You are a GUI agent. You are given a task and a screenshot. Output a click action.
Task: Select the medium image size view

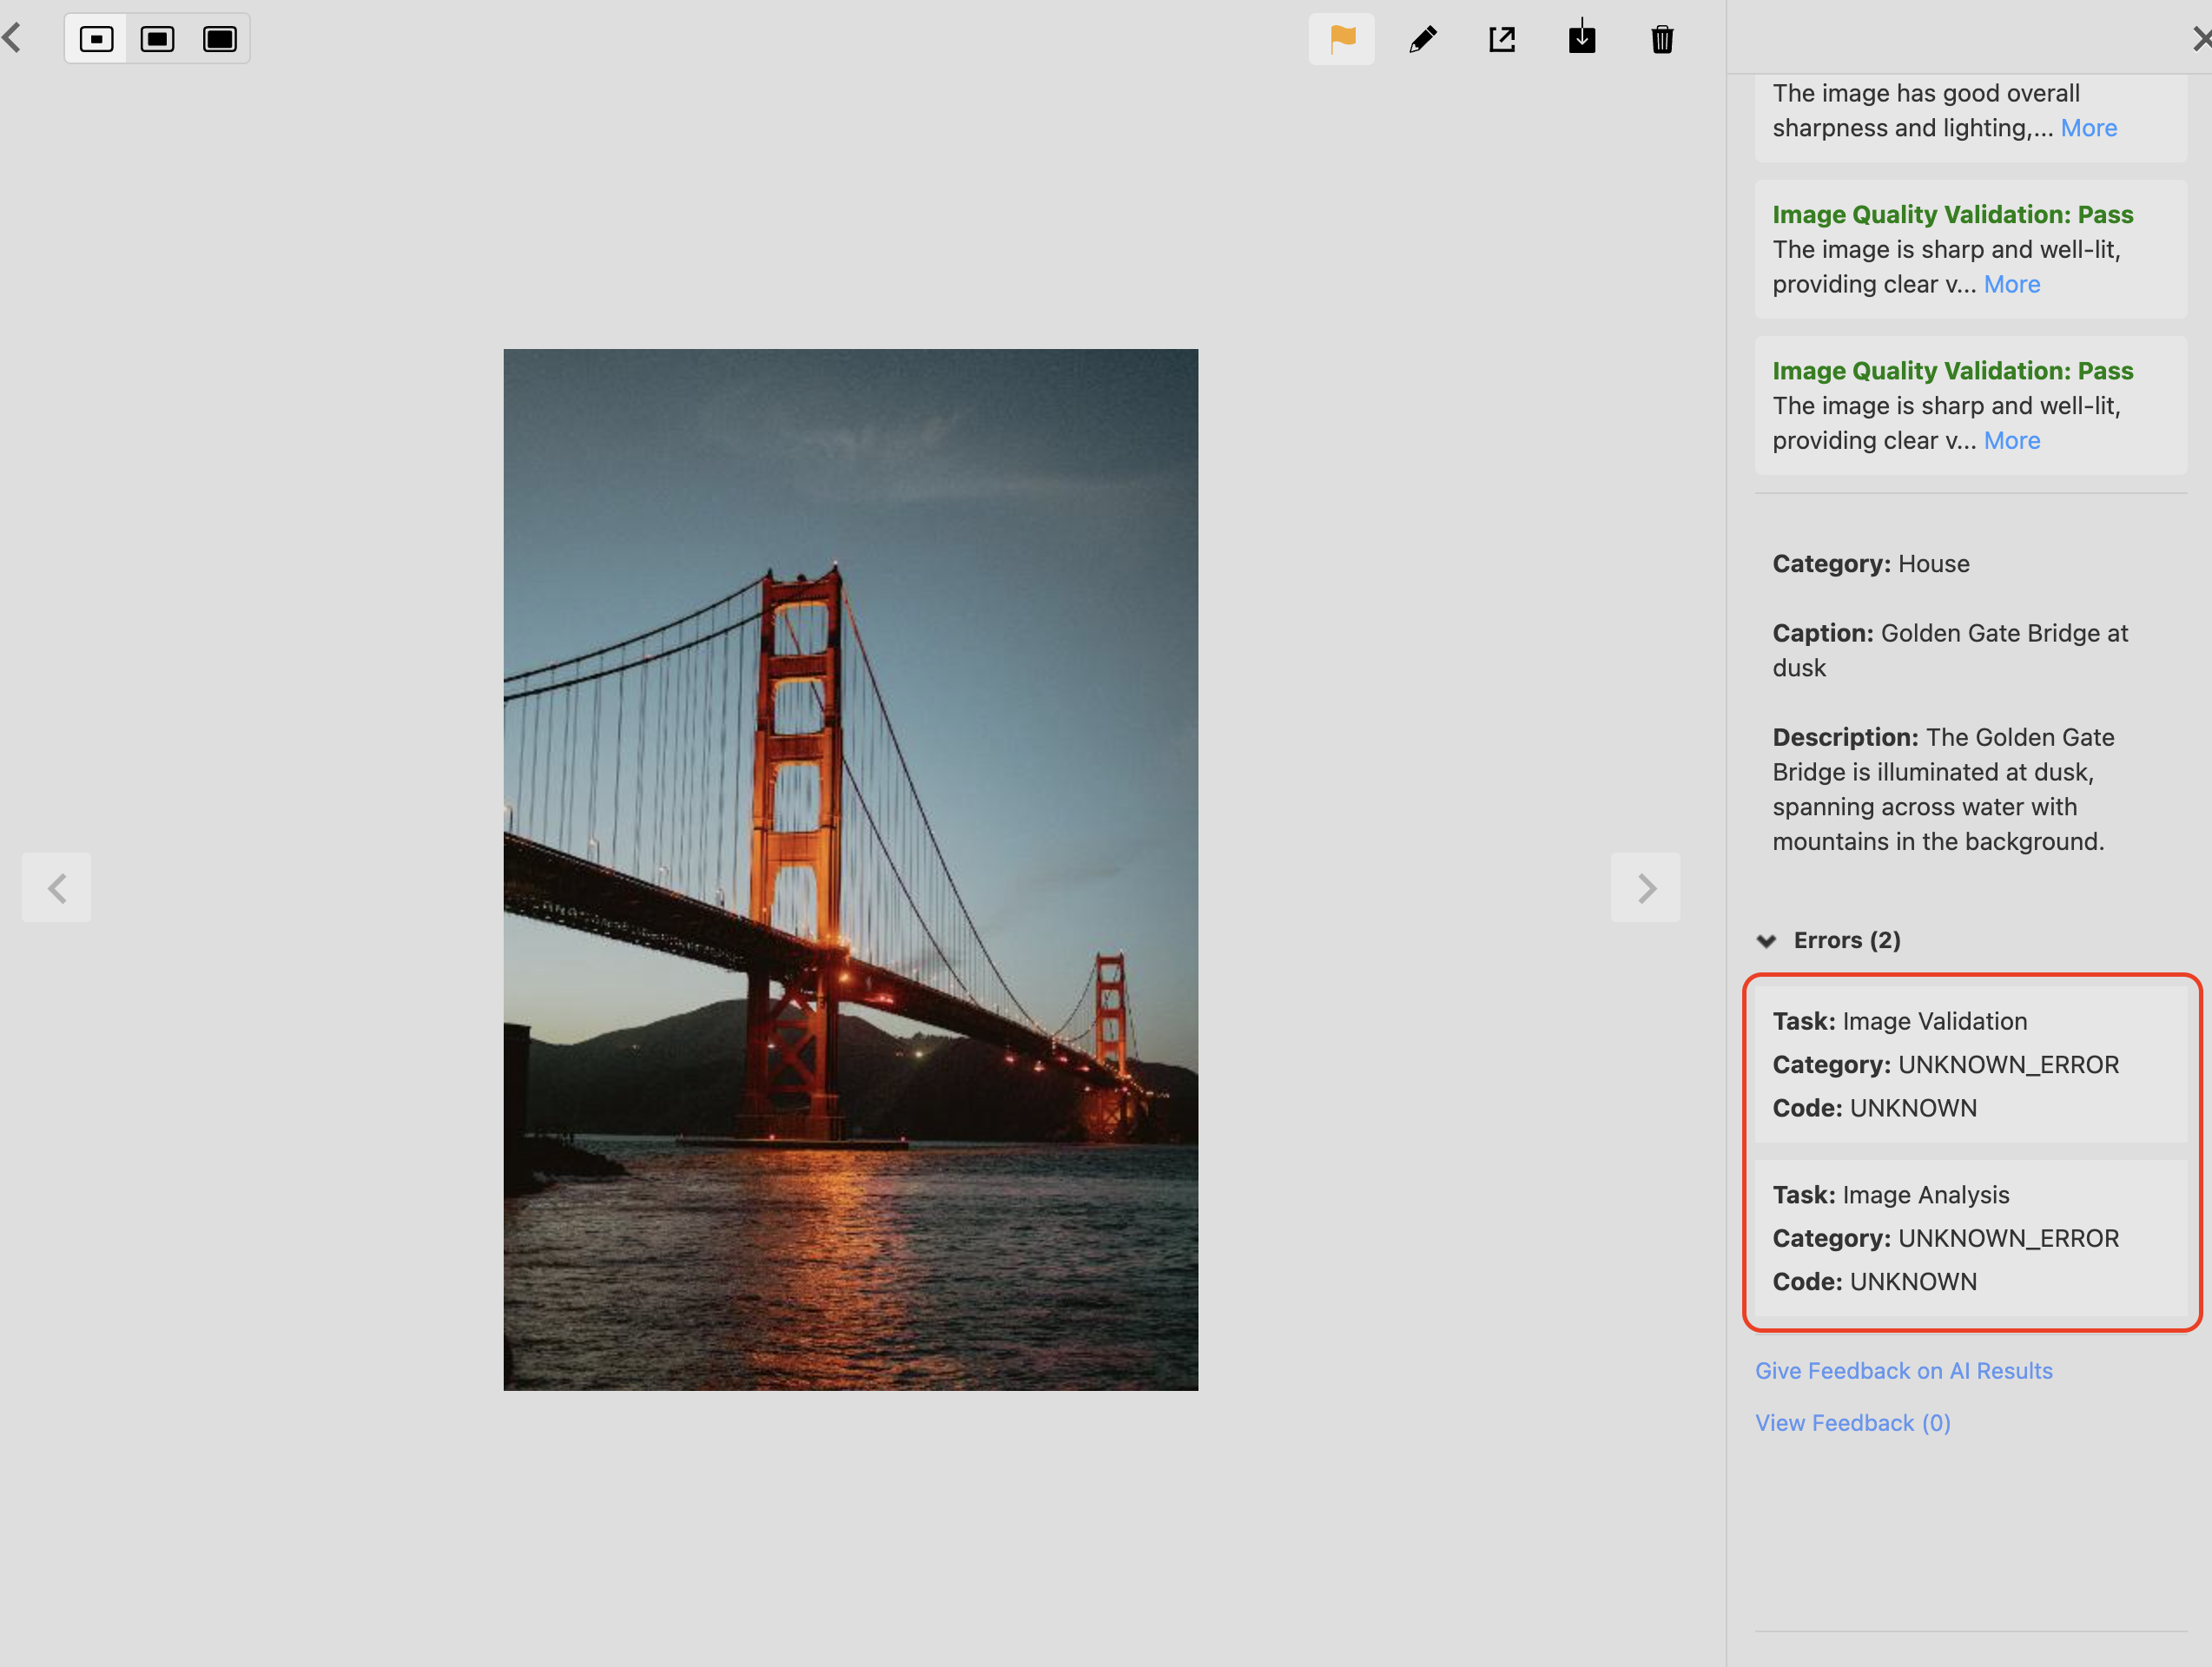pos(158,39)
